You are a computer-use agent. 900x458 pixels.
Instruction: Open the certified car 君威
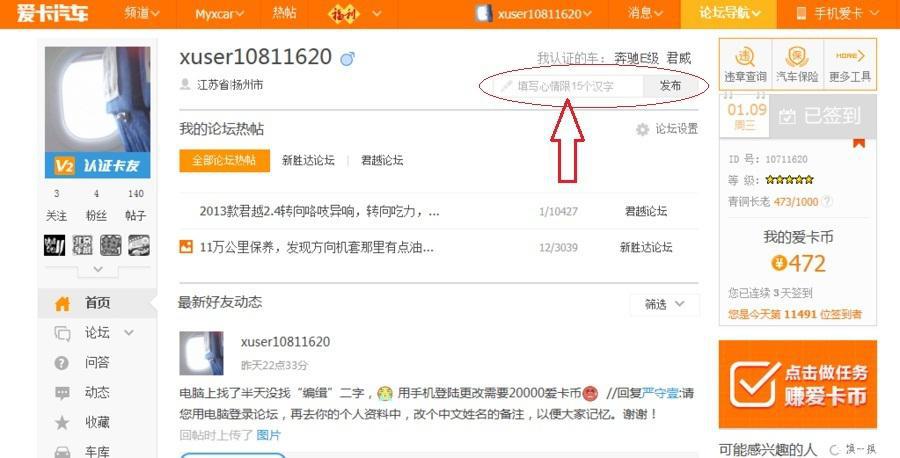679,58
